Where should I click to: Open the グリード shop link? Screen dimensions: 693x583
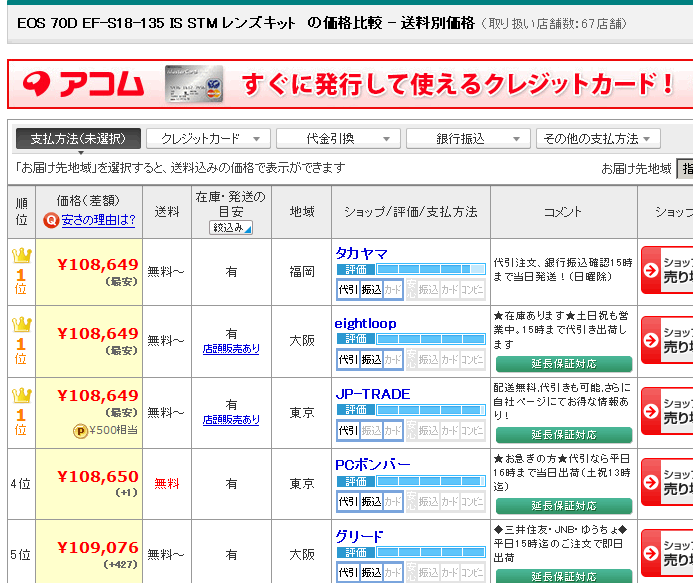click(x=359, y=536)
